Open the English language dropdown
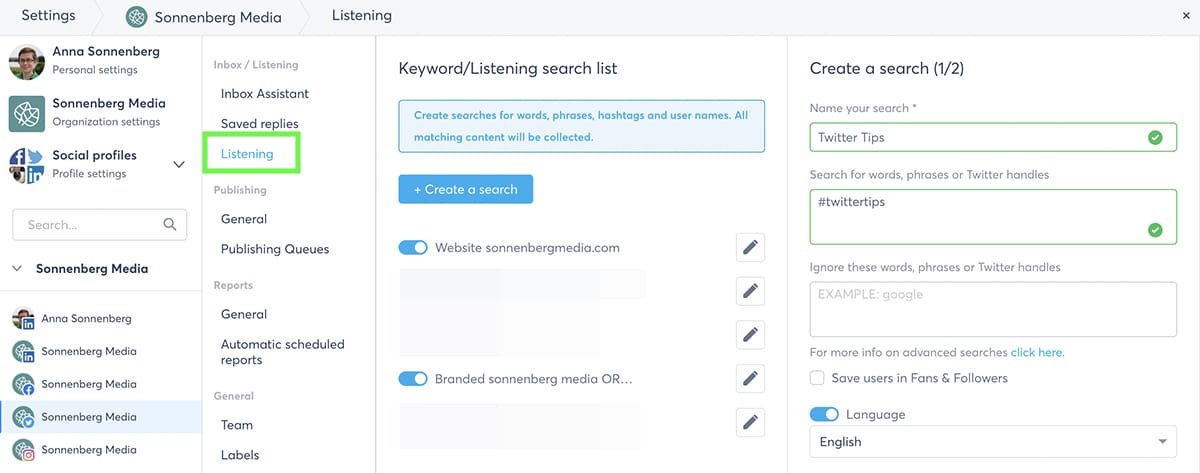The width and height of the screenshot is (1200, 473). click(x=993, y=441)
